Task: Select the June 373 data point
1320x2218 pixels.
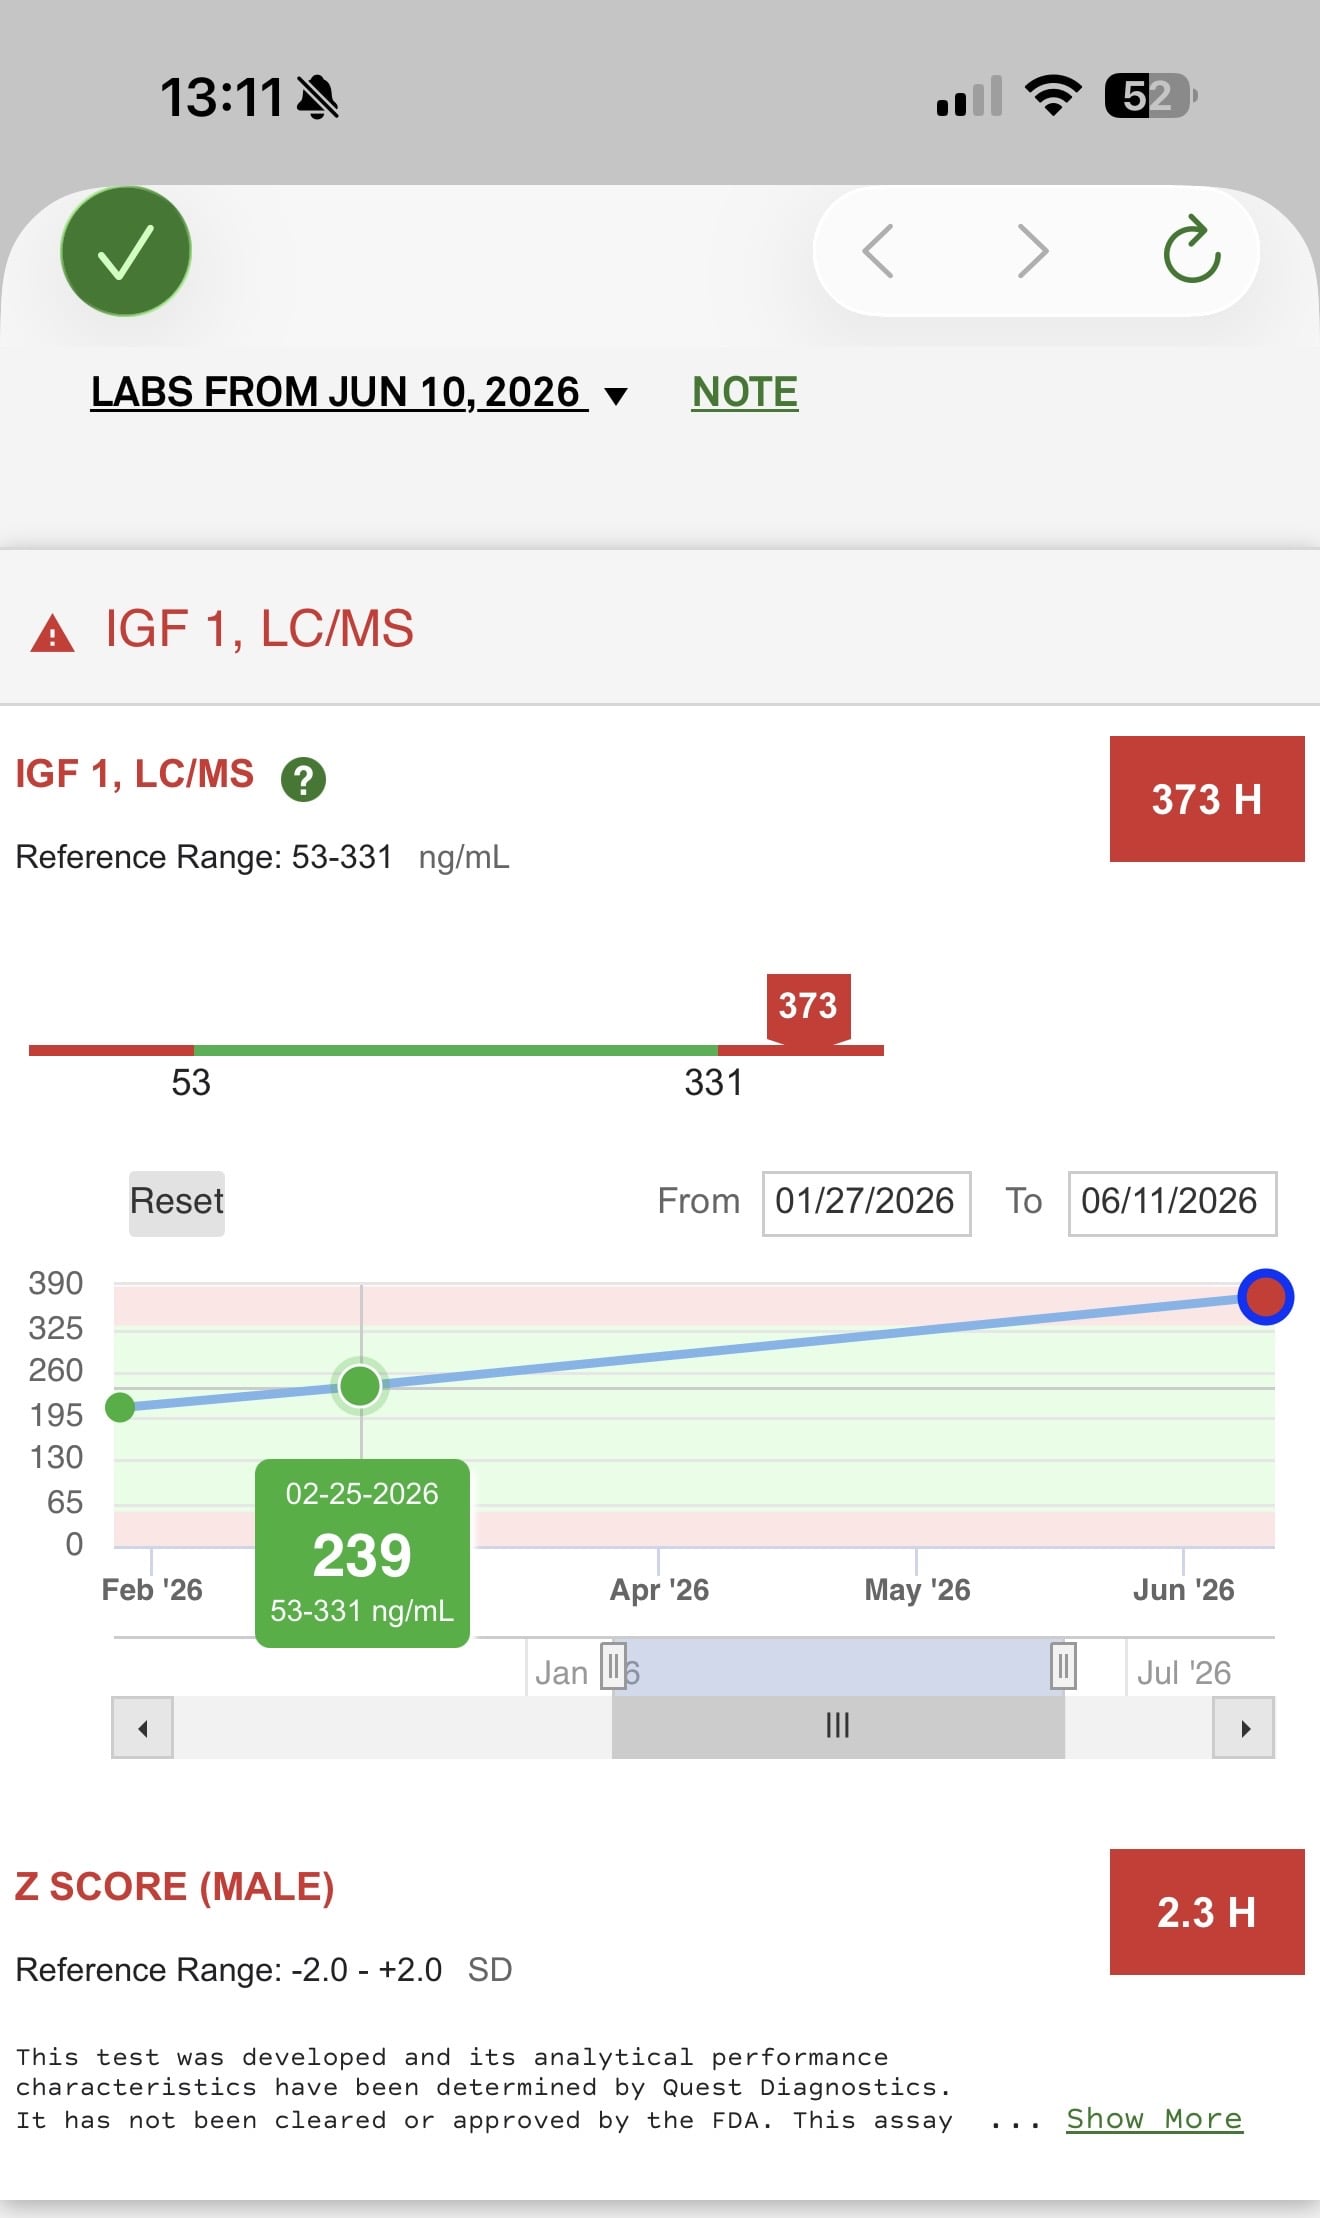Action: tap(1266, 1297)
